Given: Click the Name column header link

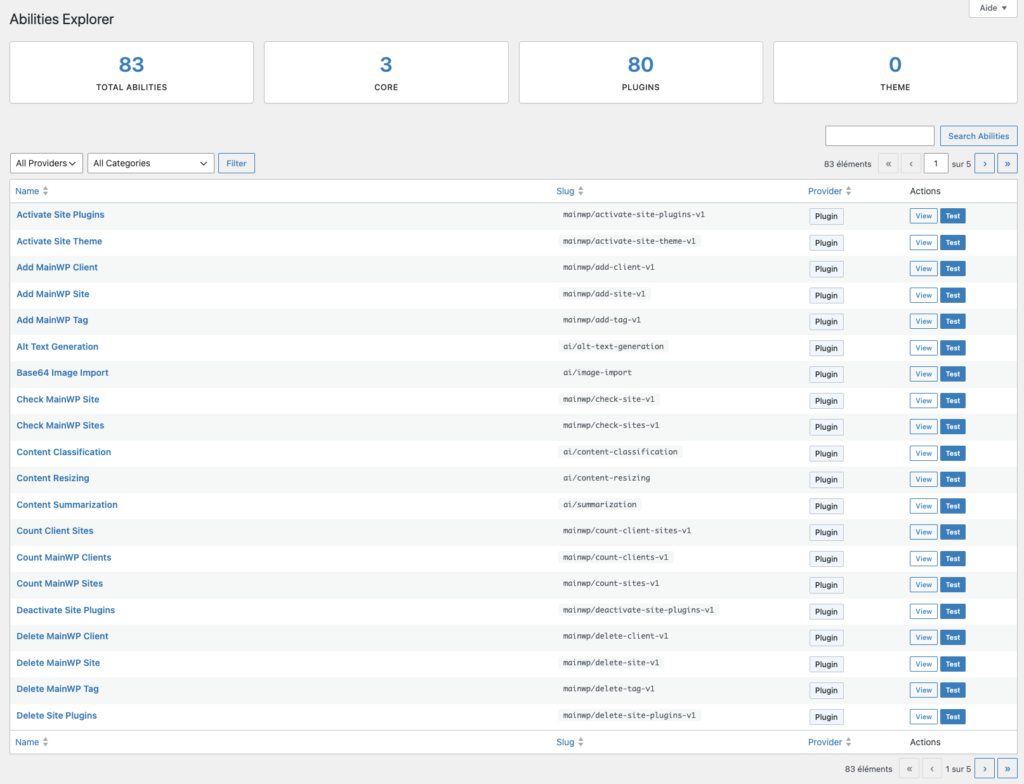Looking at the screenshot, I should coord(27,191).
